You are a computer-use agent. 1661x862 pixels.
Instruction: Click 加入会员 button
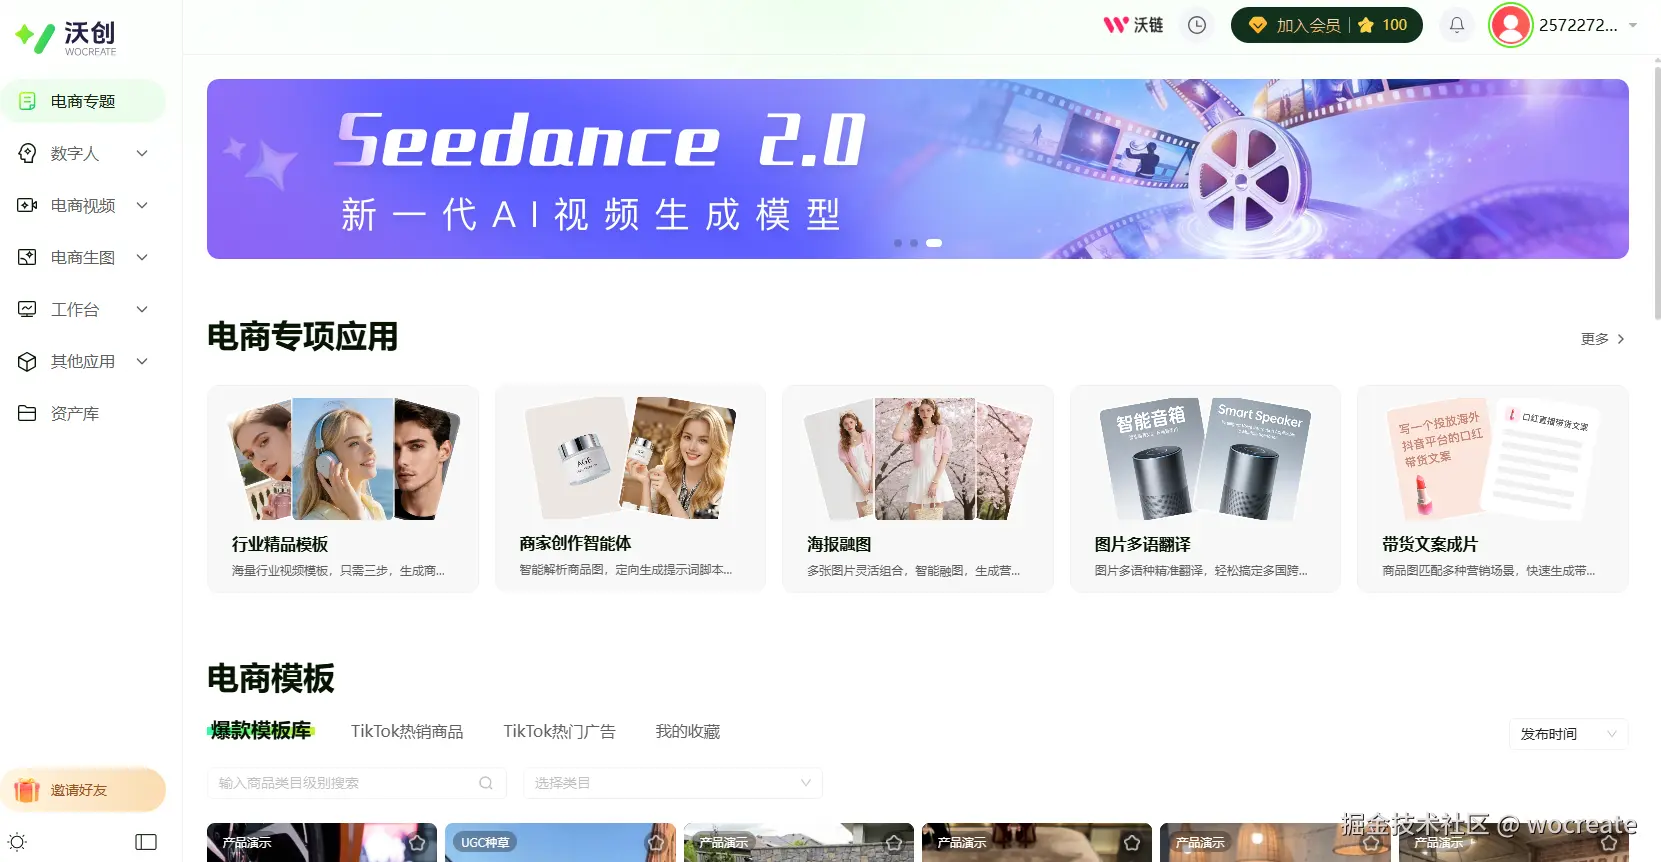coord(1307,25)
